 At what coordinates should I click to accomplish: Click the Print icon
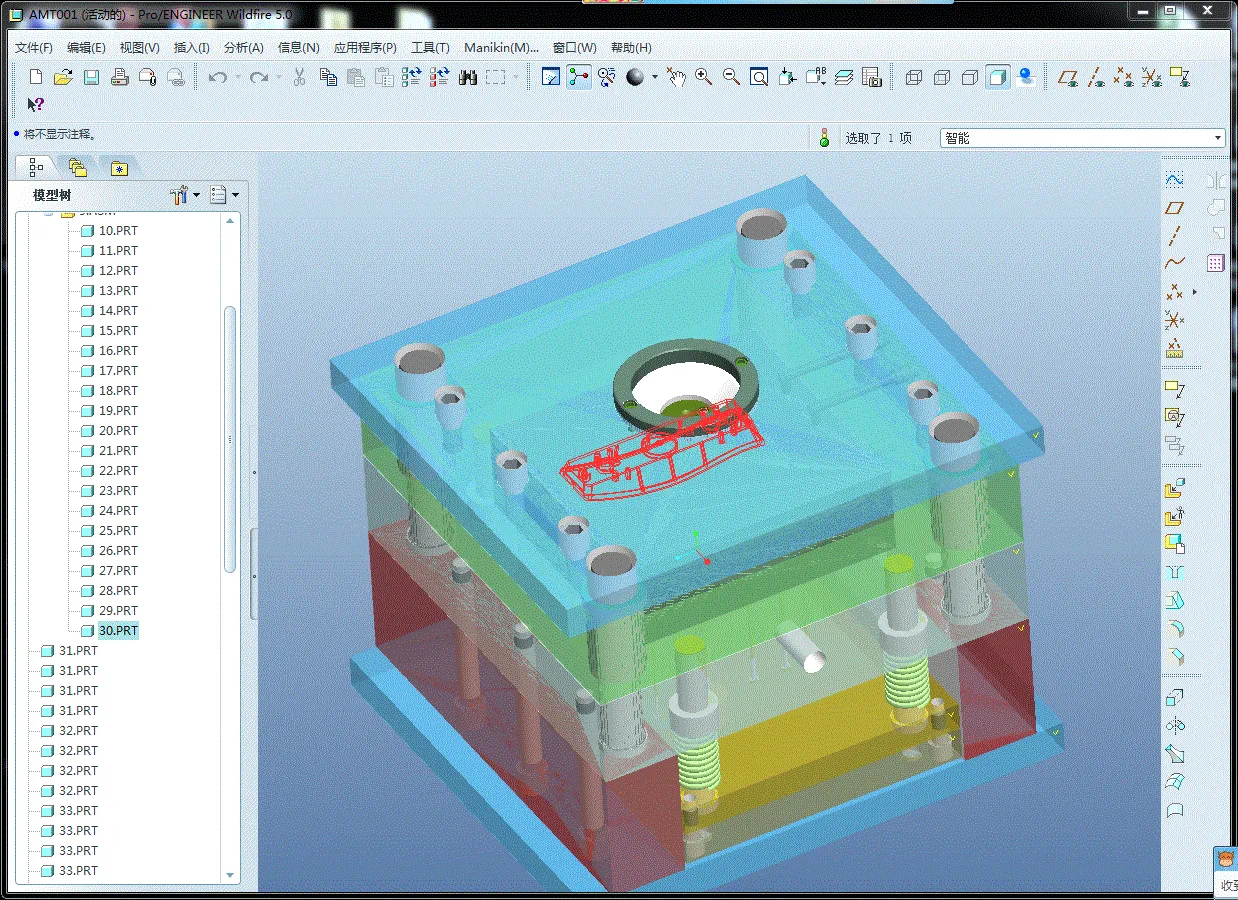(119, 77)
